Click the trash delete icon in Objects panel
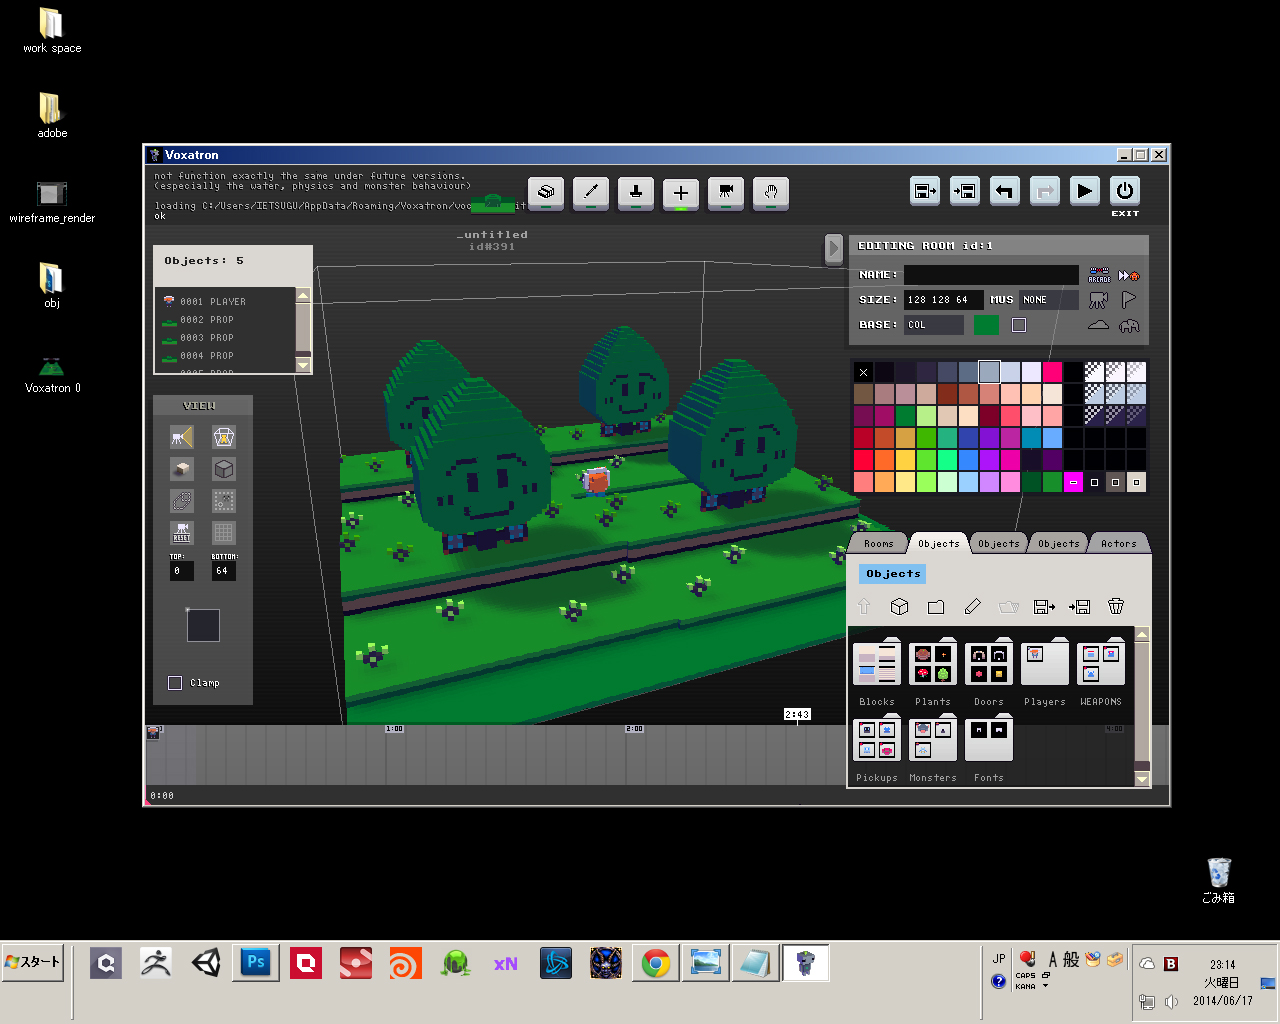Viewport: 1280px width, 1024px height. coord(1116,607)
